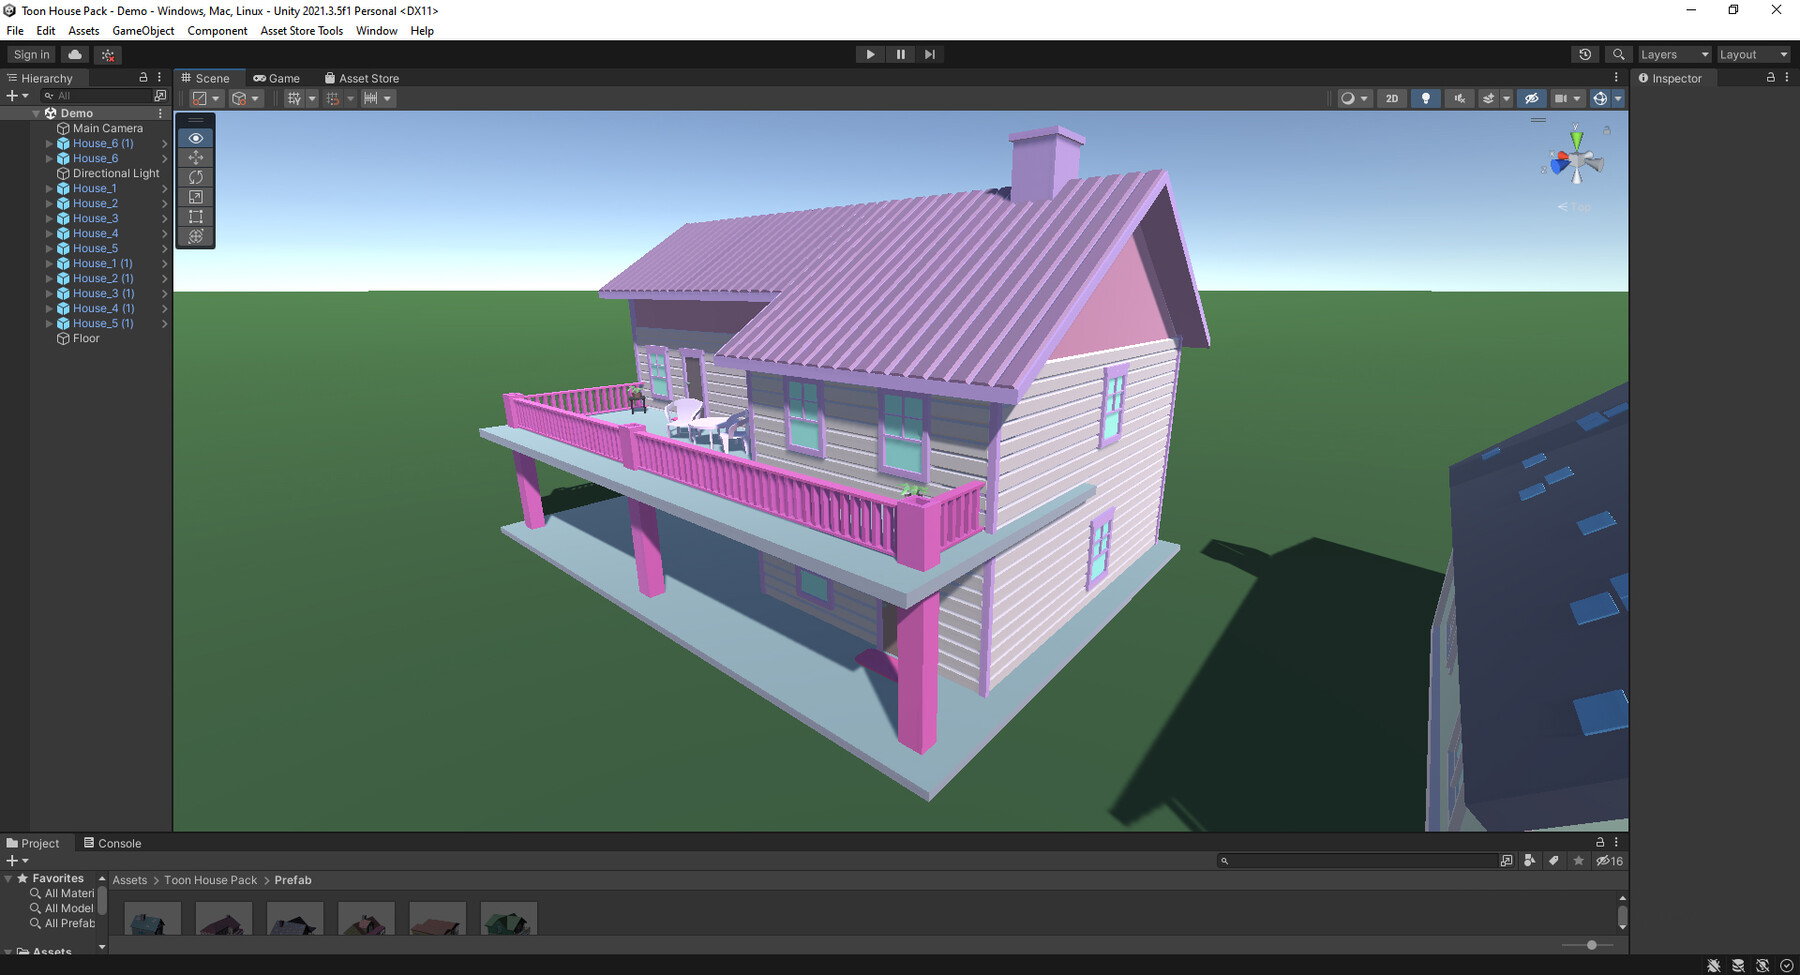
Task: Click the Sign in button
Action: 30,54
